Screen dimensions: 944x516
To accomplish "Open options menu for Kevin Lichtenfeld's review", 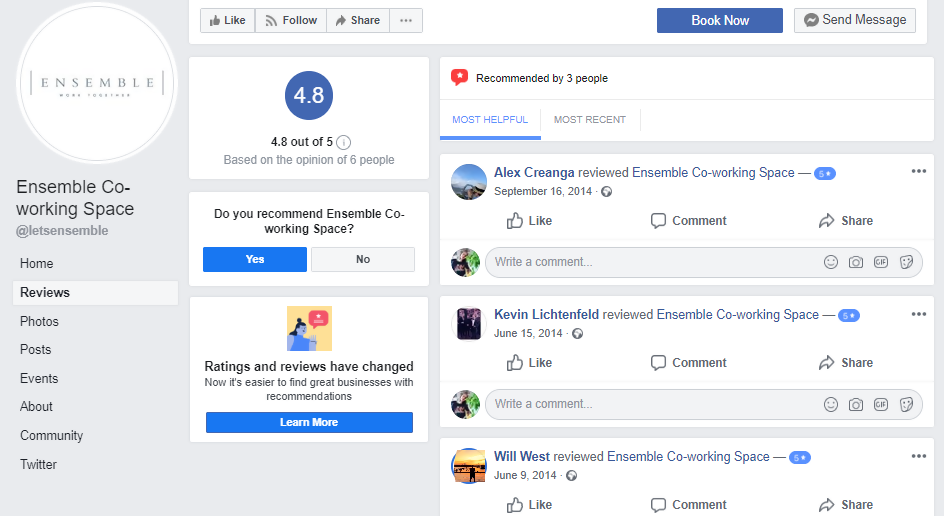I will tap(918, 314).
